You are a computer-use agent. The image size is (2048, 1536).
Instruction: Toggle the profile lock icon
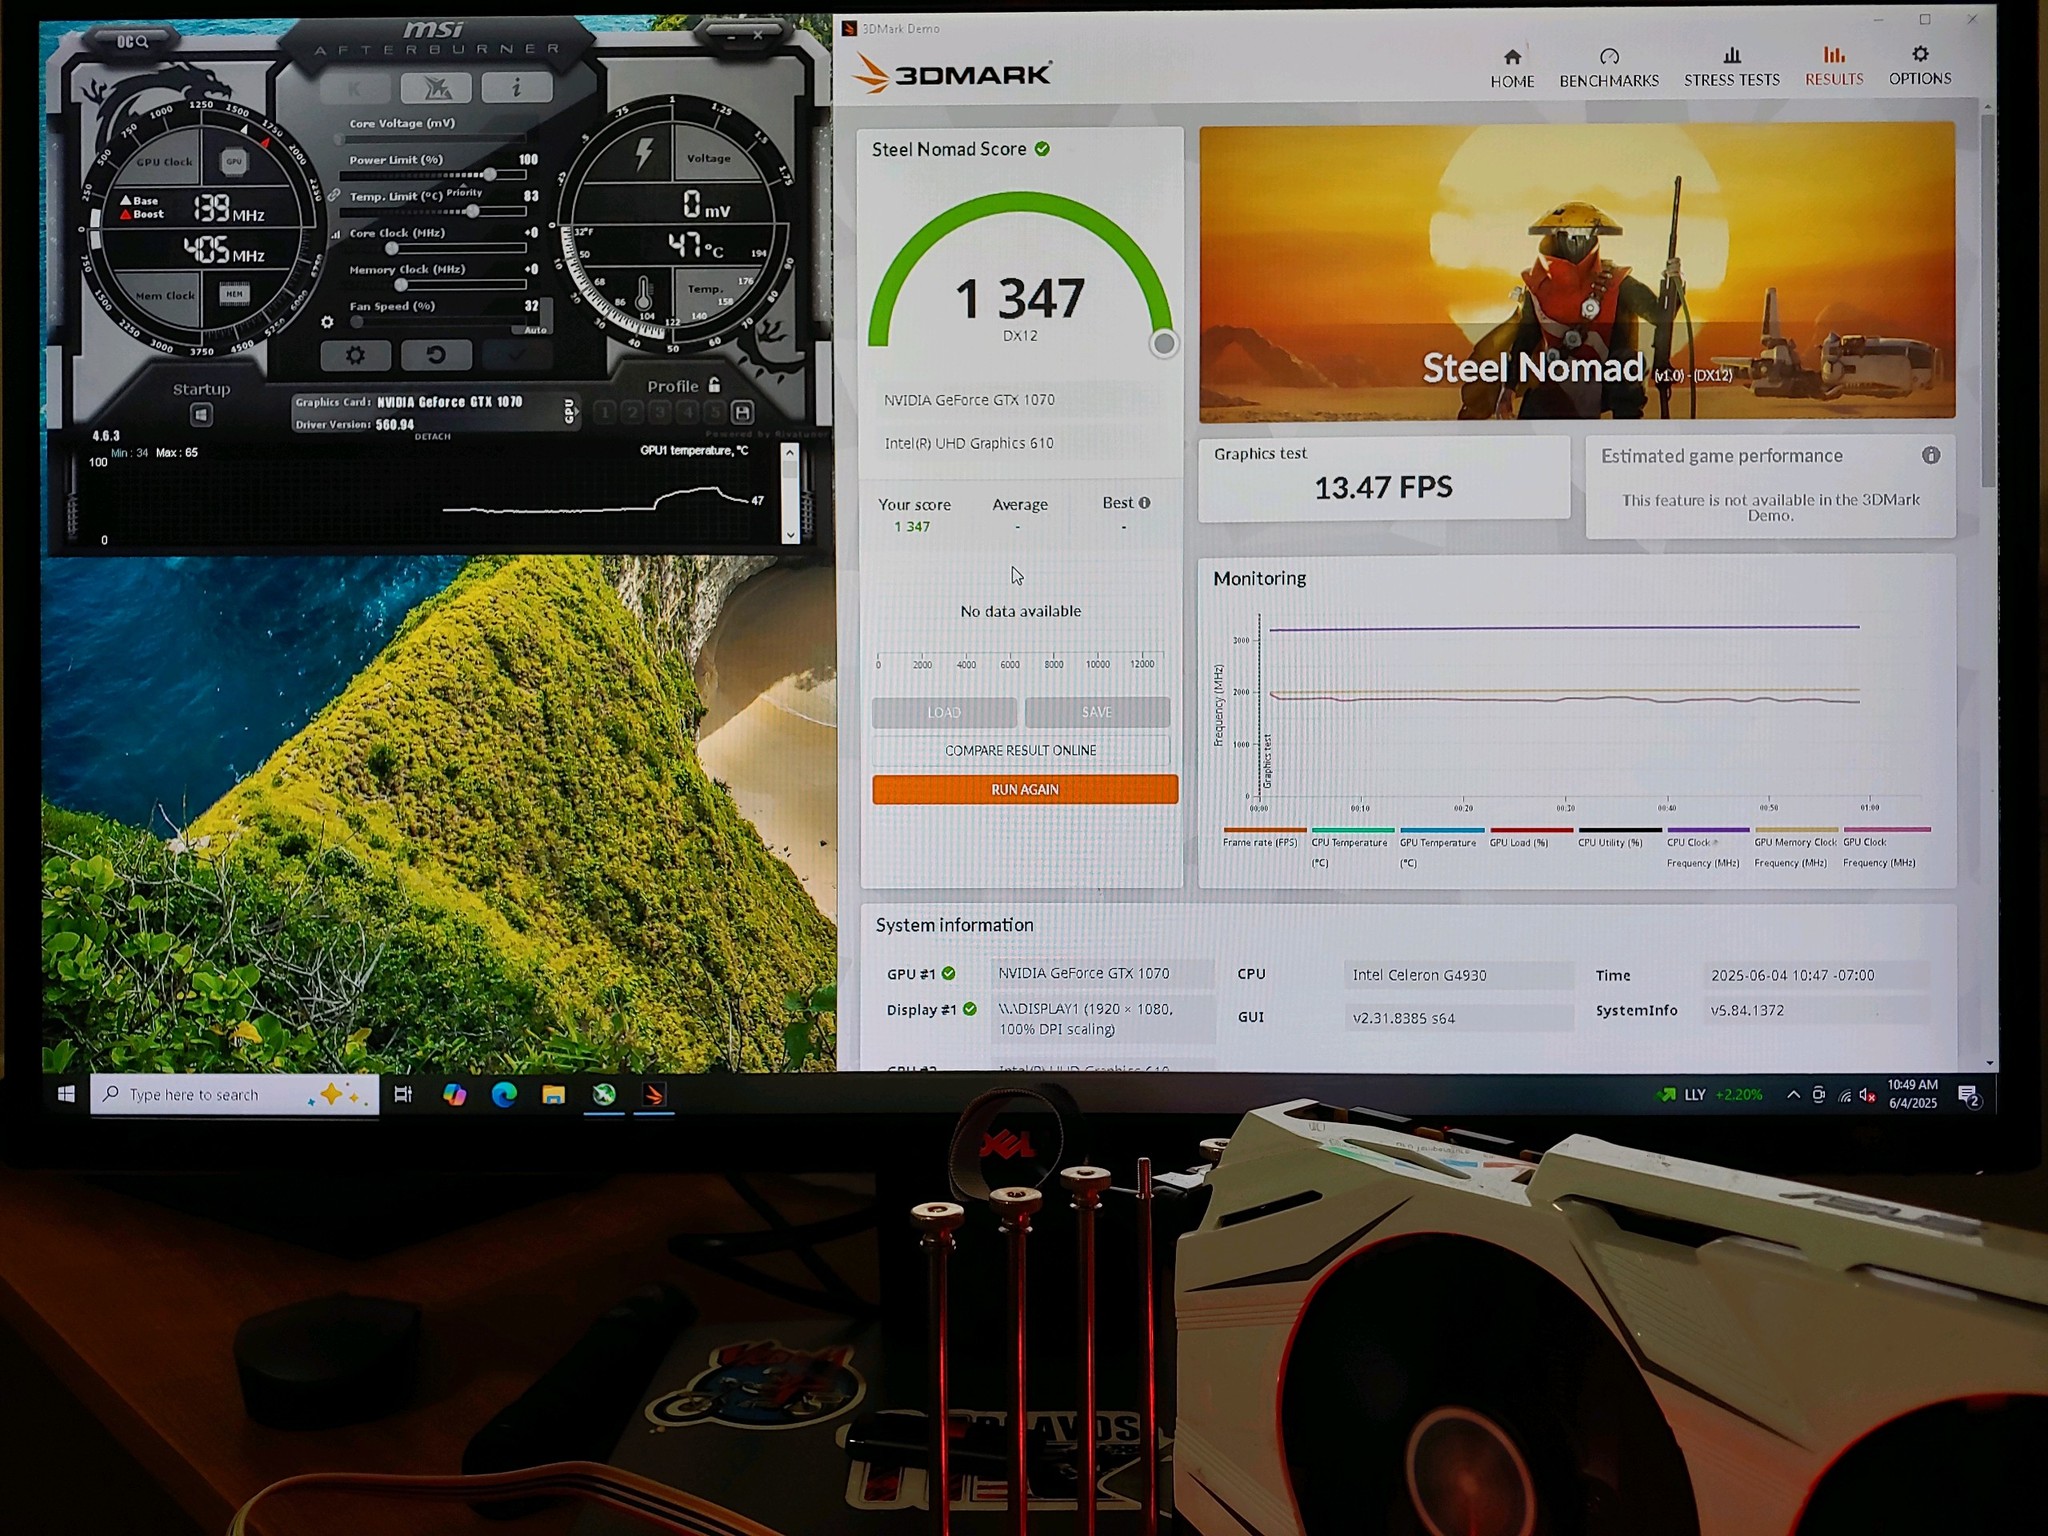pyautogui.click(x=714, y=385)
